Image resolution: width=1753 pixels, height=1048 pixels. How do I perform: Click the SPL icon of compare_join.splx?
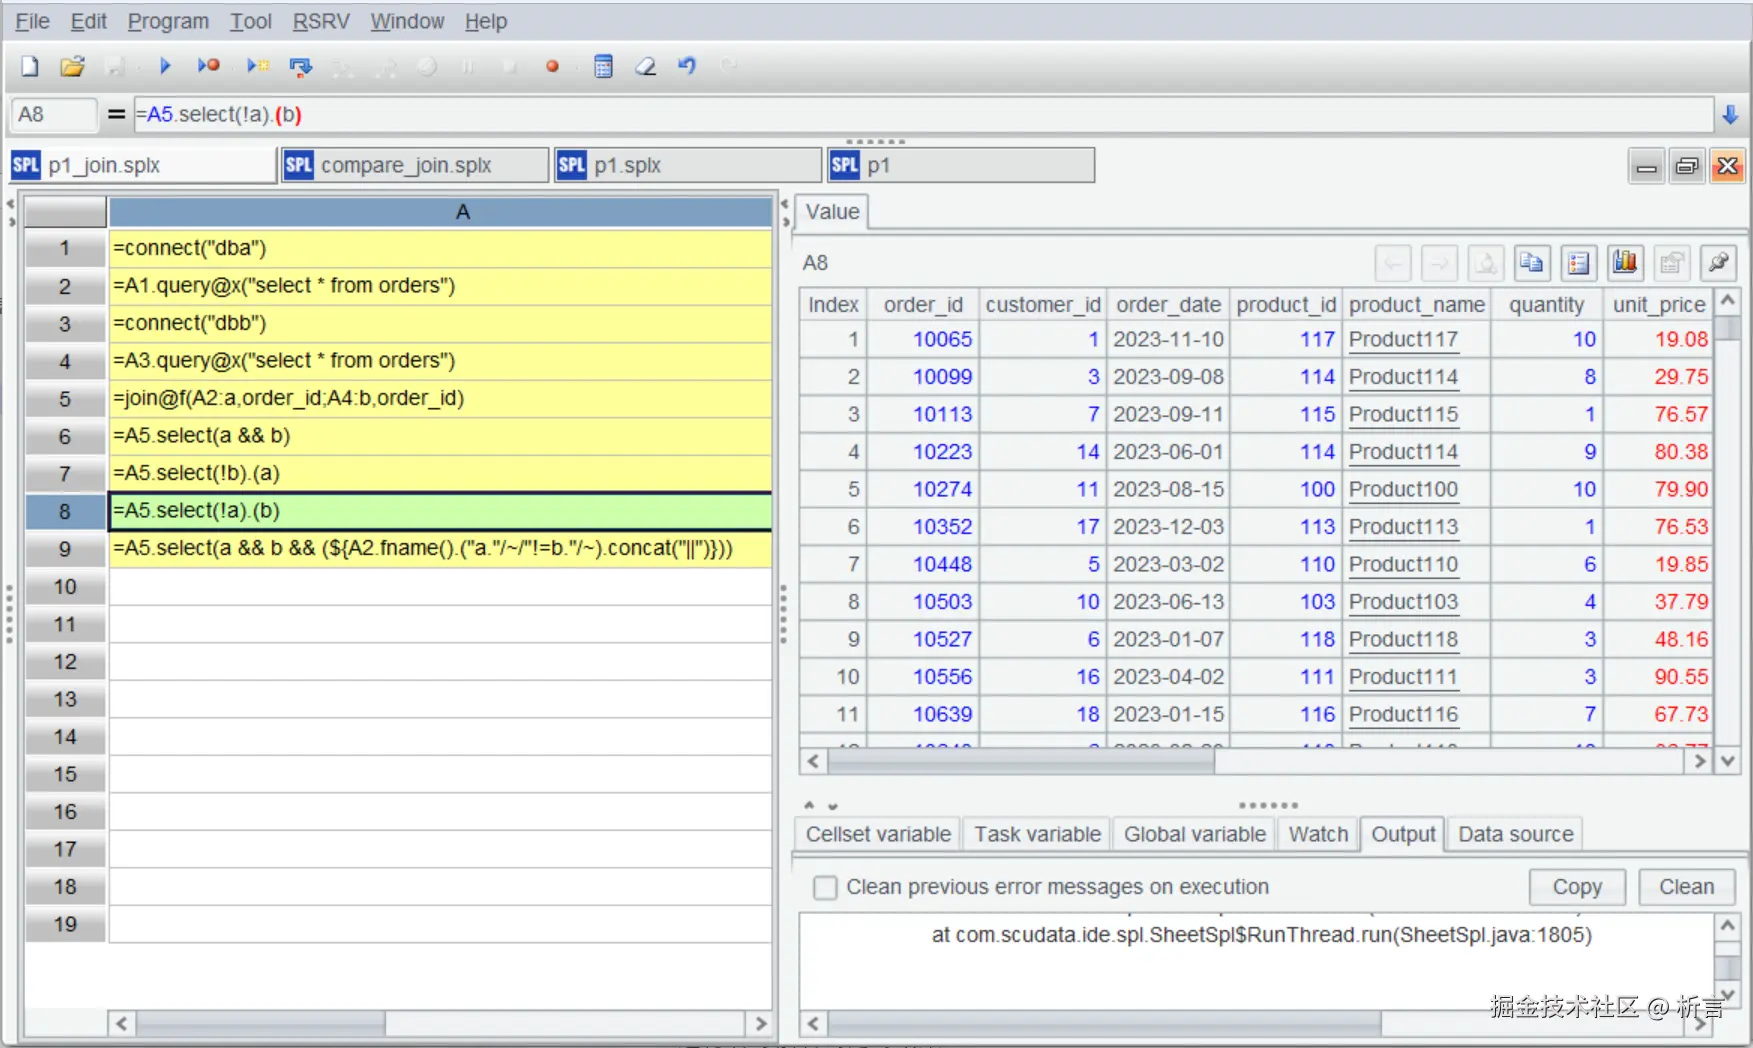(299, 165)
